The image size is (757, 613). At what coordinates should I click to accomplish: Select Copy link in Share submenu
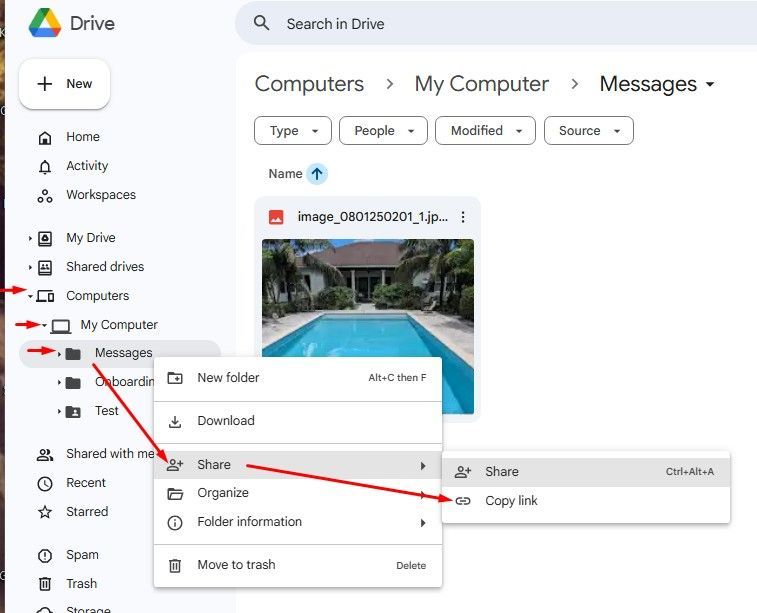(x=586, y=501)
